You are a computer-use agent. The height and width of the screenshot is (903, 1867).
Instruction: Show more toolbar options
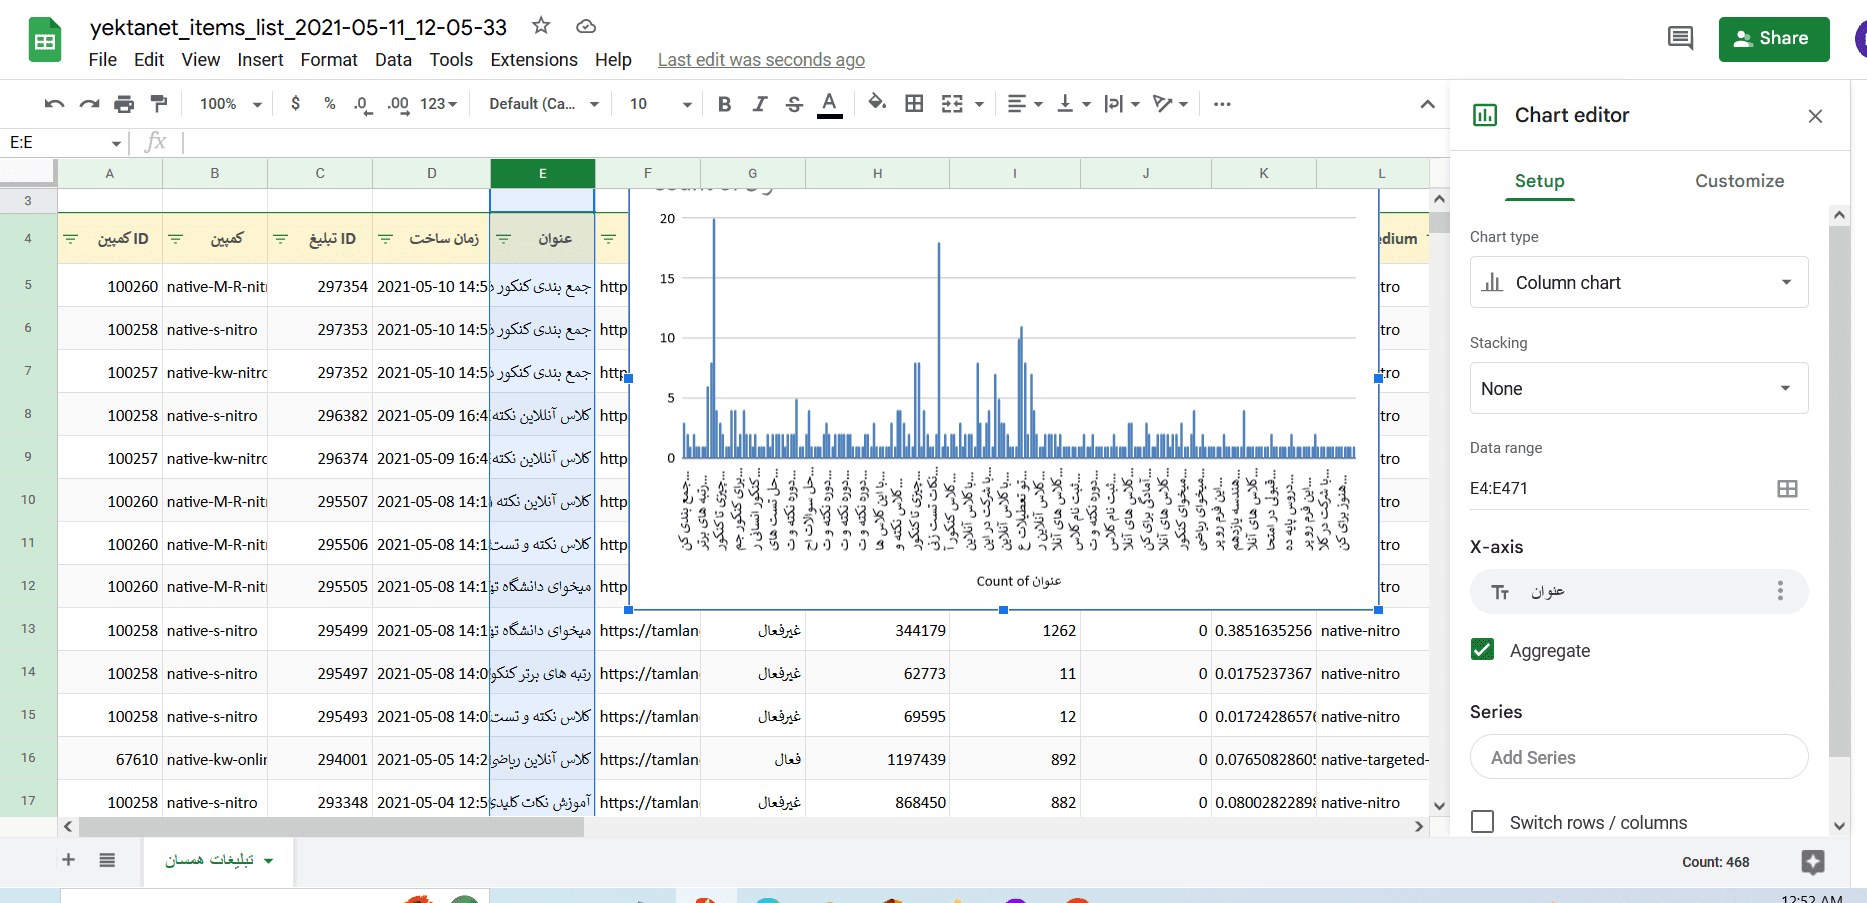pyautogui.click(x=1222, y=104)
